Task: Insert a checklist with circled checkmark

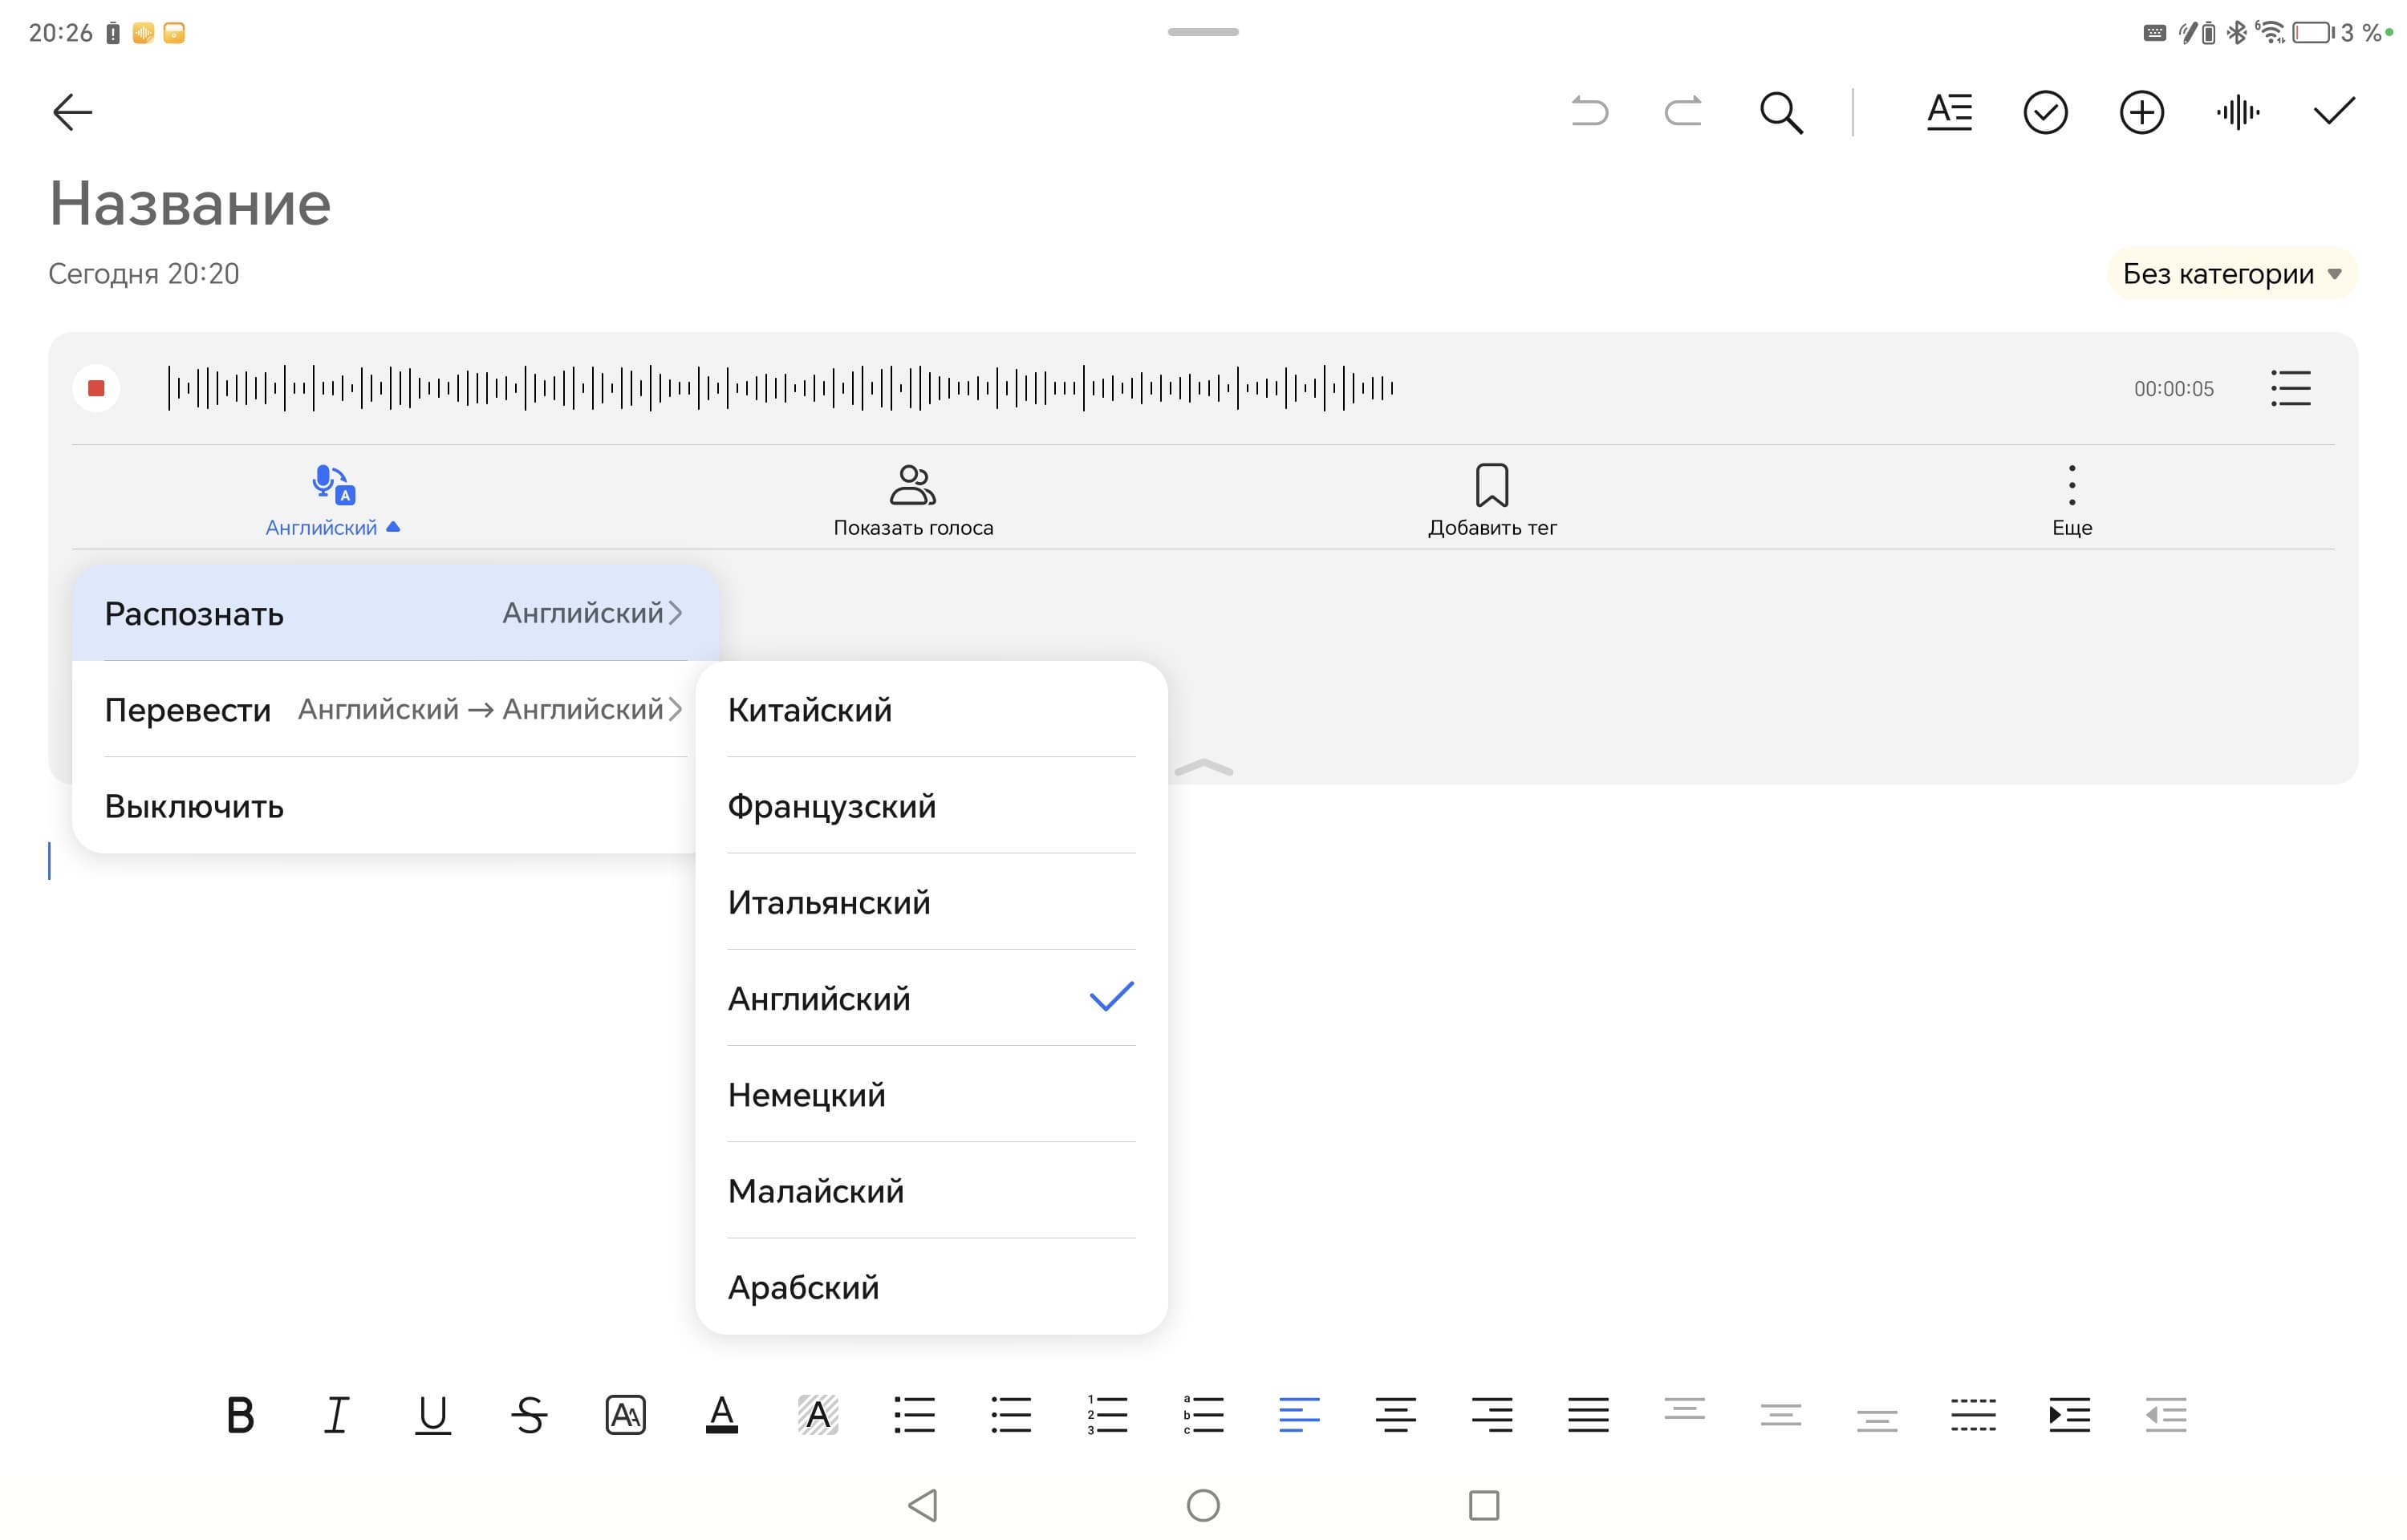Action: click(x=2044, y=112)
